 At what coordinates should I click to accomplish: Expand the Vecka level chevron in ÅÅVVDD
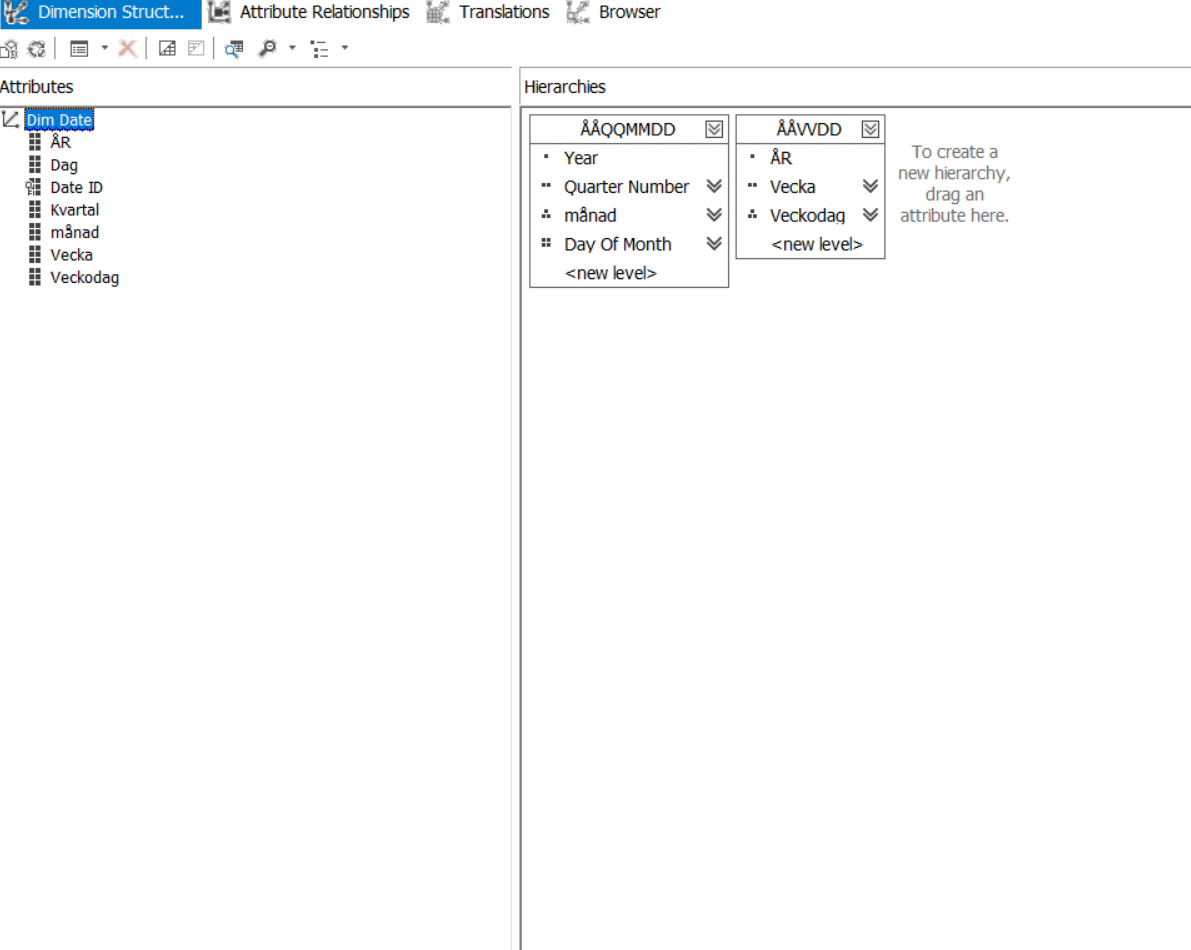[x=869, y=186]
